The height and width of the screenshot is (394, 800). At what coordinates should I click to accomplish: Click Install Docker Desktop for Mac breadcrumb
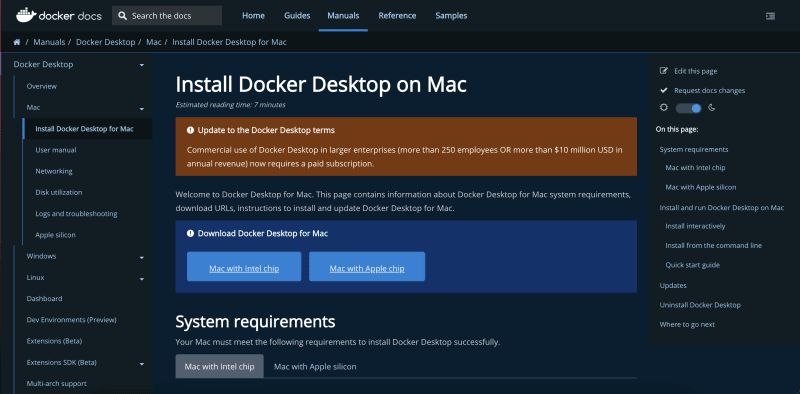230,42
